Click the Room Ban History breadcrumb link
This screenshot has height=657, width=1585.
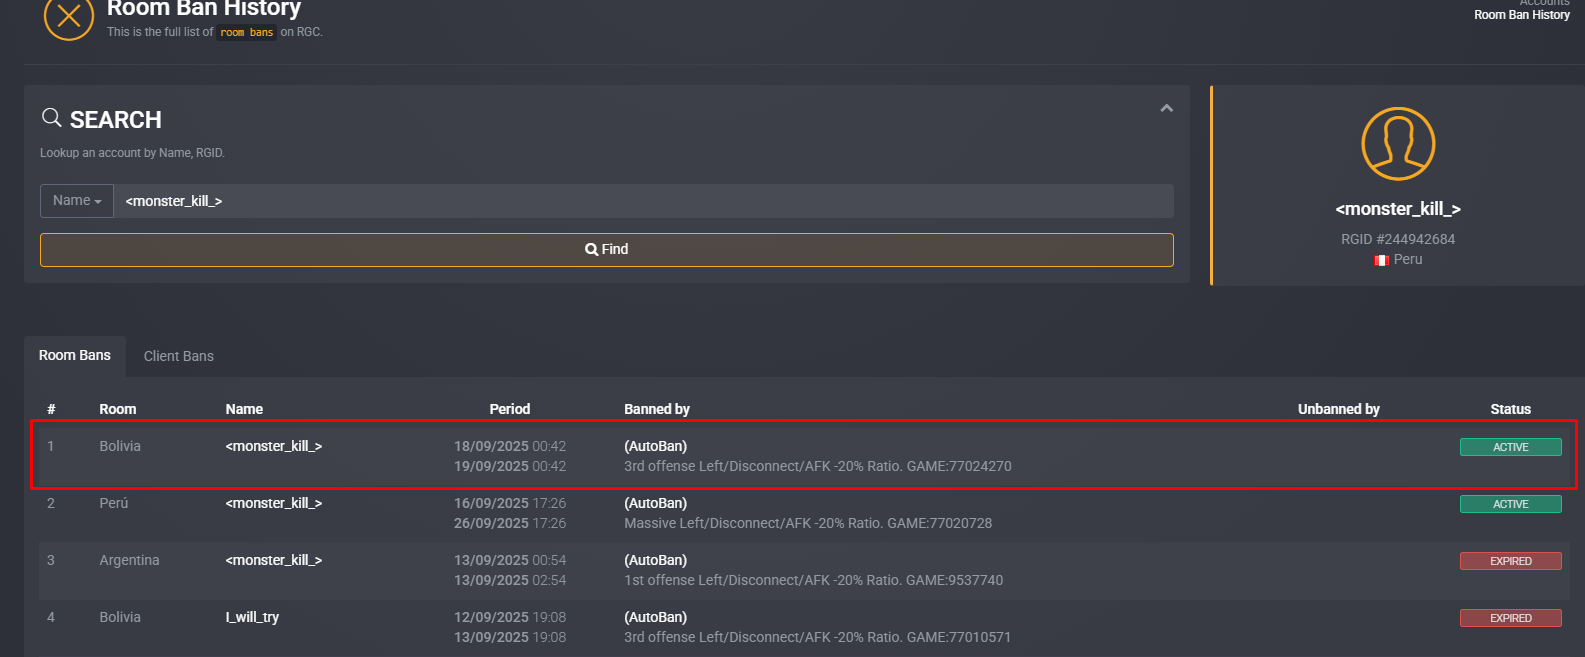coord(1522,15)
